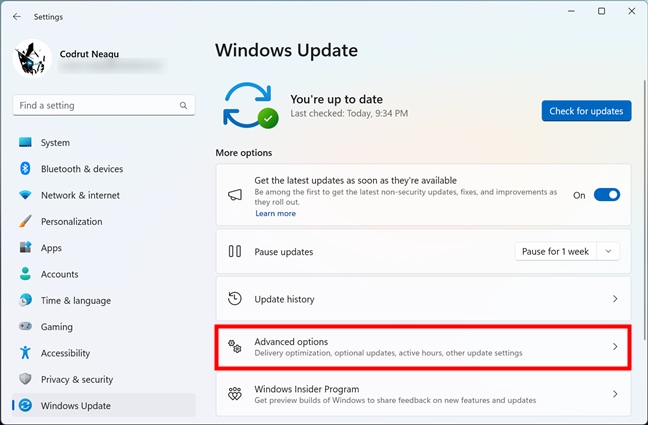648x425 pixels.
Task: Click the Windows Insider Program icon
Action: coord(235,394)
